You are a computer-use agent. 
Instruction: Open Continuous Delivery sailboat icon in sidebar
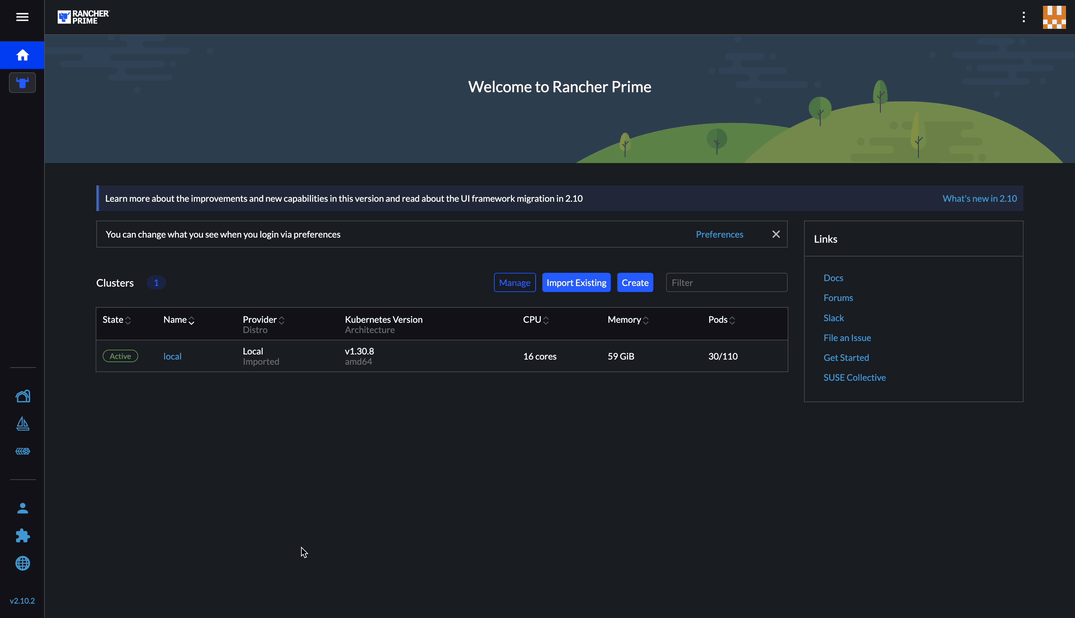coord(22,423)
